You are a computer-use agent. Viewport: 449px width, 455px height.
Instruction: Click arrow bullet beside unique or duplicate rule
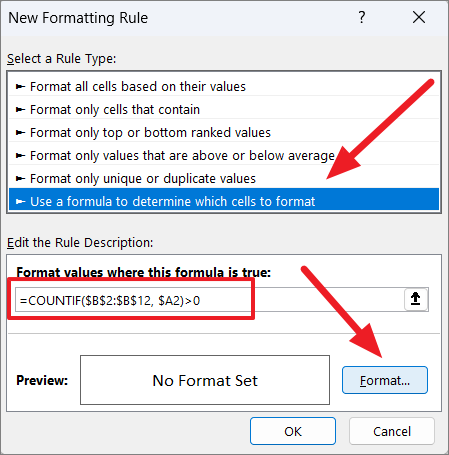click(21, 179)
